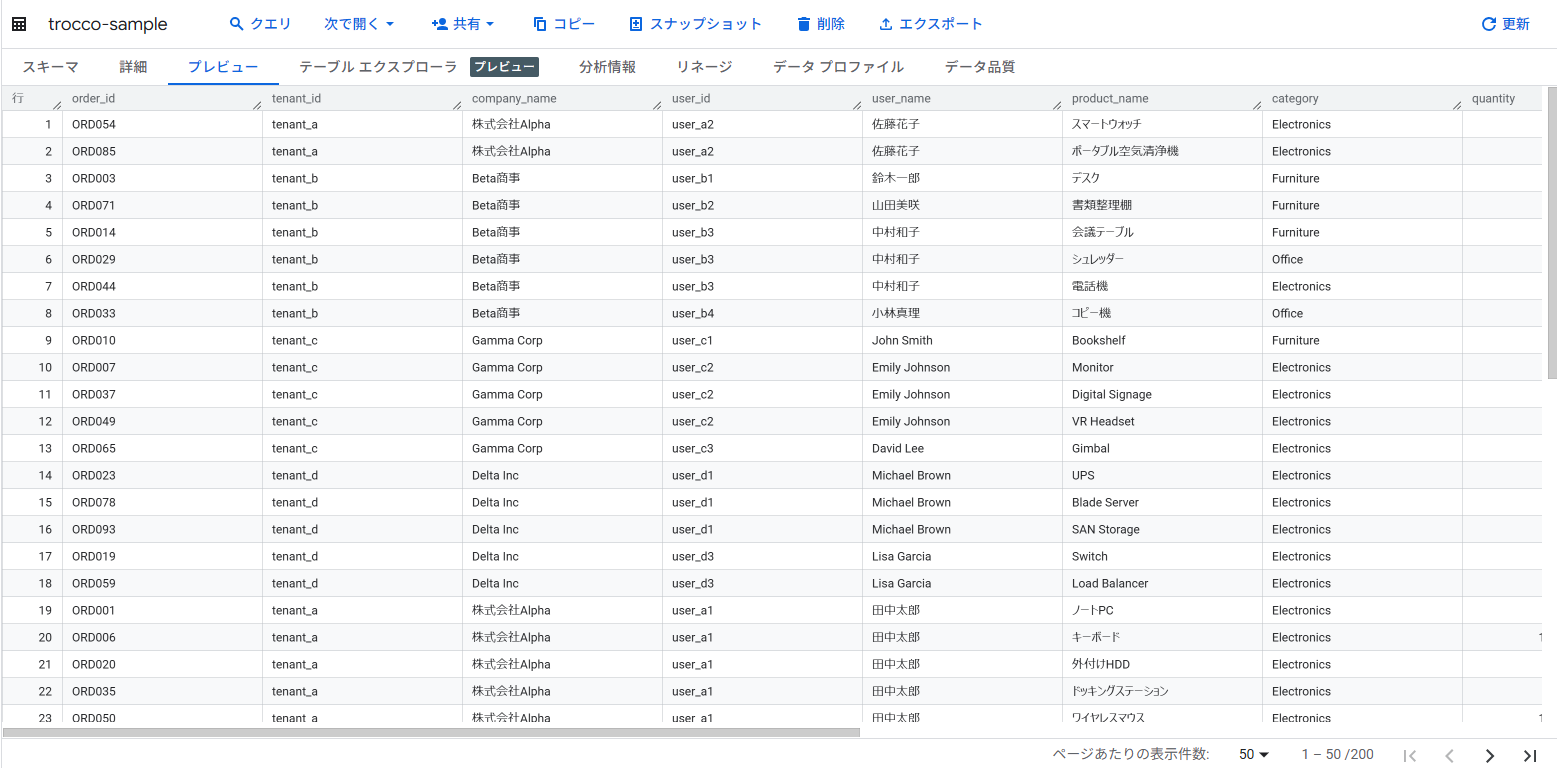Viewport: 1557px width, 768px height.
Task: Open rows per page dropdown showing 50
Action: [1254, 755]
